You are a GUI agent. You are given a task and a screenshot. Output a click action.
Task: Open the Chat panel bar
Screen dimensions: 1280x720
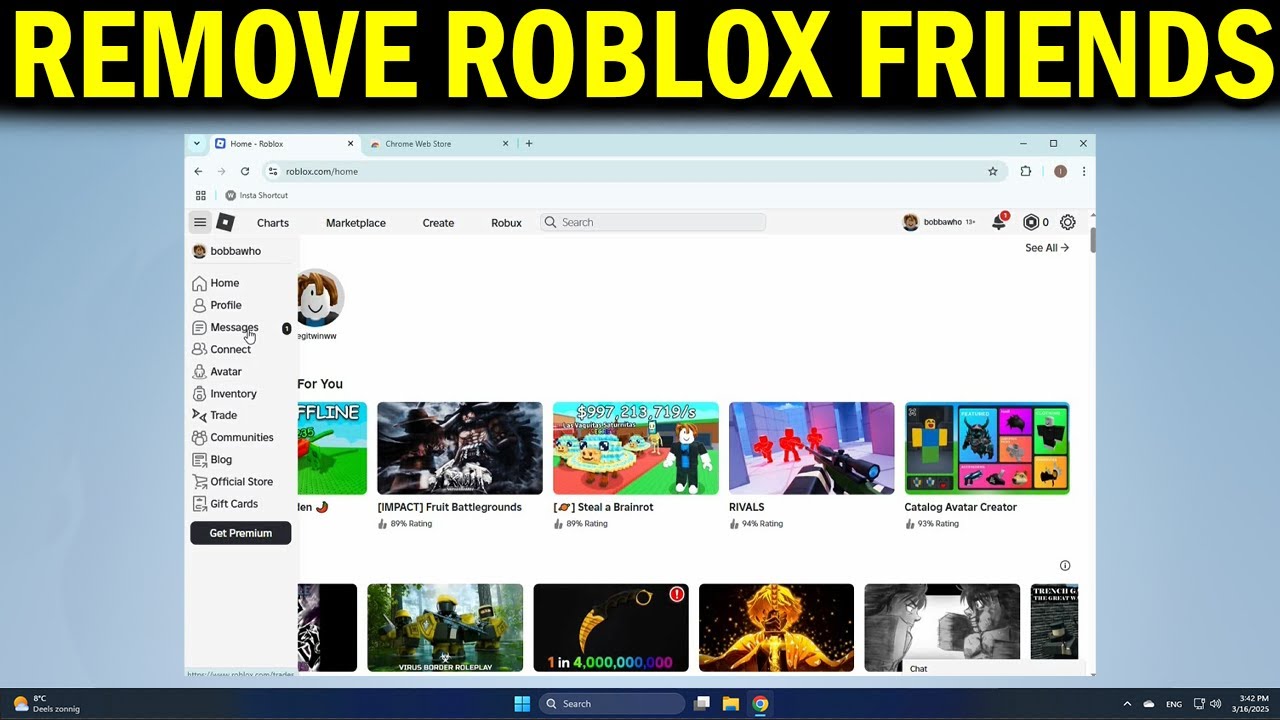coord(994,668)
